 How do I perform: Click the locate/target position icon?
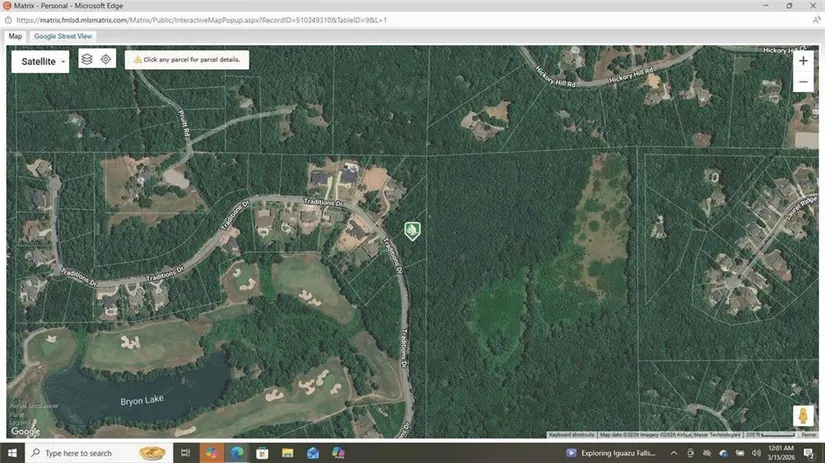(x=106, y=60)
